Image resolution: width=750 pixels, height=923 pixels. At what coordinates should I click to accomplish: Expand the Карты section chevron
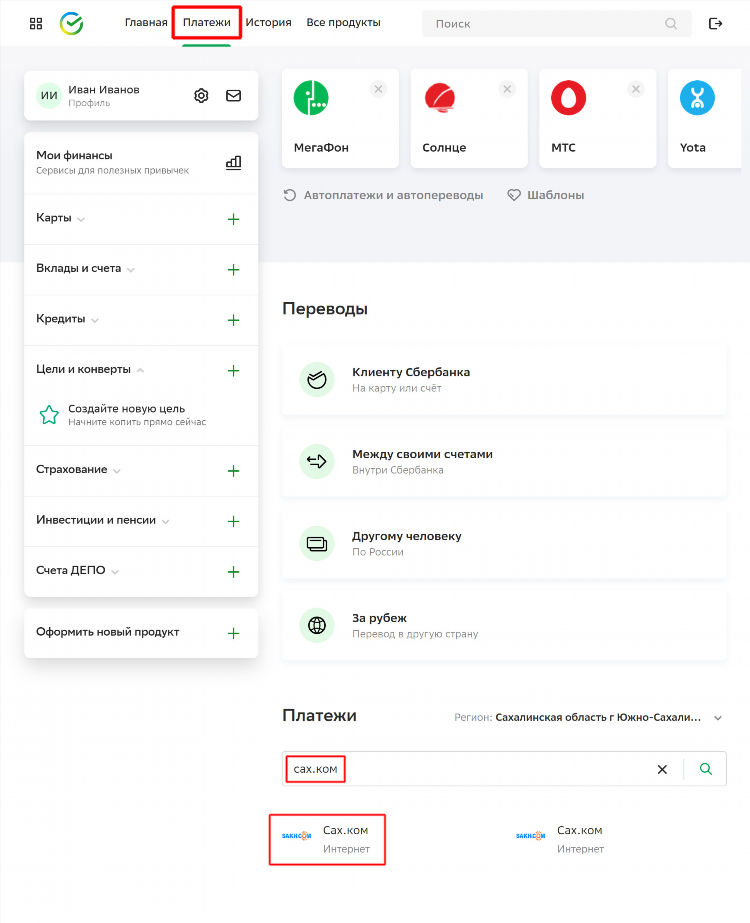pos(81,220)
